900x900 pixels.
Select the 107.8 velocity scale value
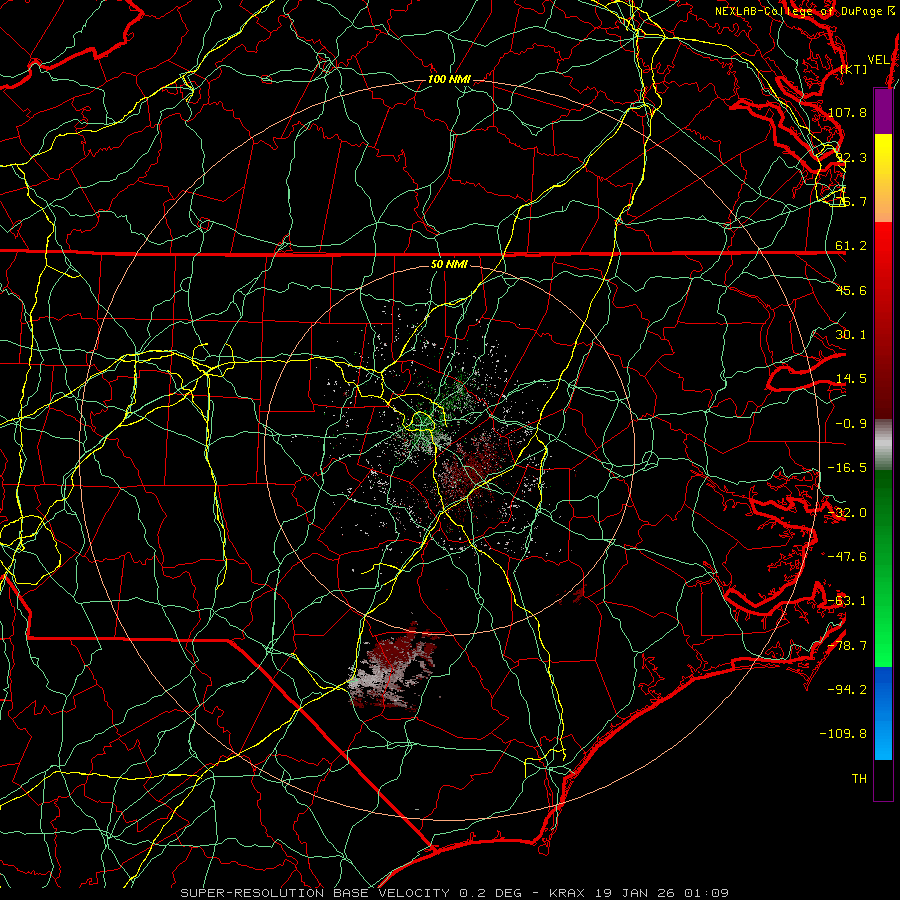click(847, 112)
